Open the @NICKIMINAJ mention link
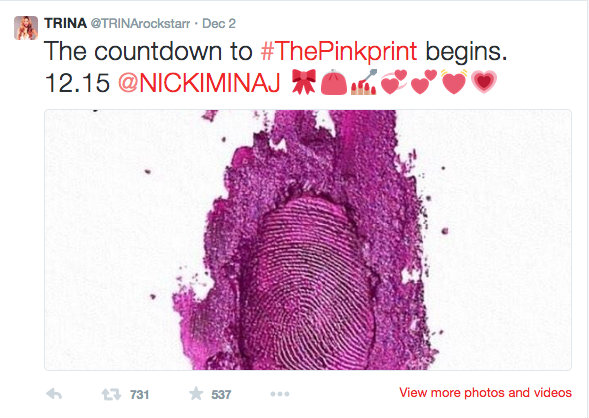 199,83
